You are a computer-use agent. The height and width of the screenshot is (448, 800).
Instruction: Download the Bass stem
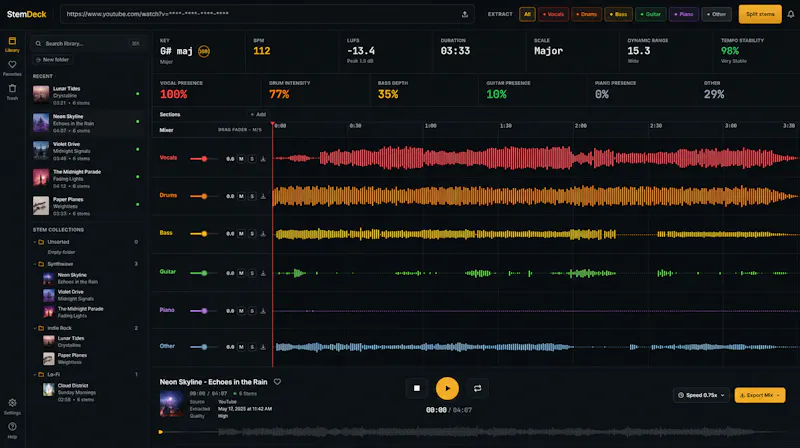coord(263,234)
